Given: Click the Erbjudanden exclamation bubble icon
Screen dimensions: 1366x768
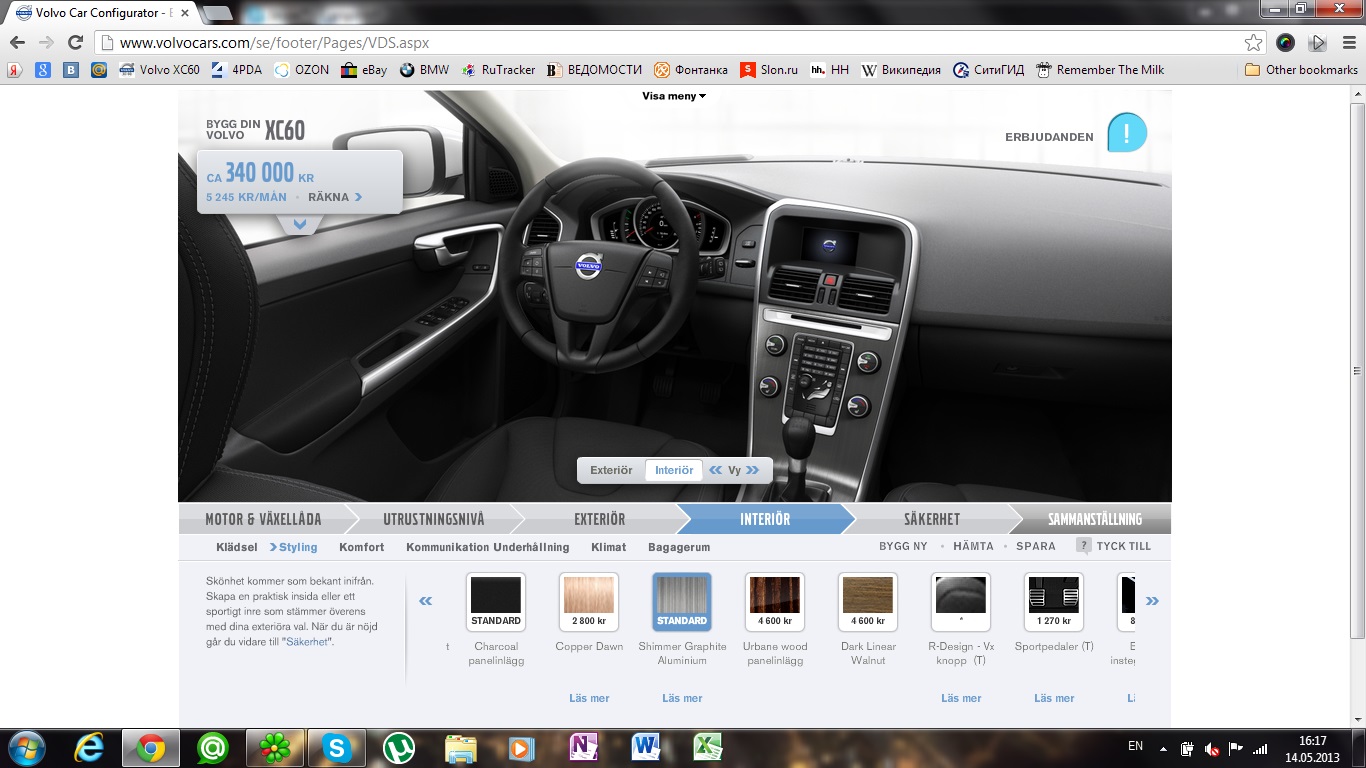Looking at the screenshot, I should tap(1127, 133).
